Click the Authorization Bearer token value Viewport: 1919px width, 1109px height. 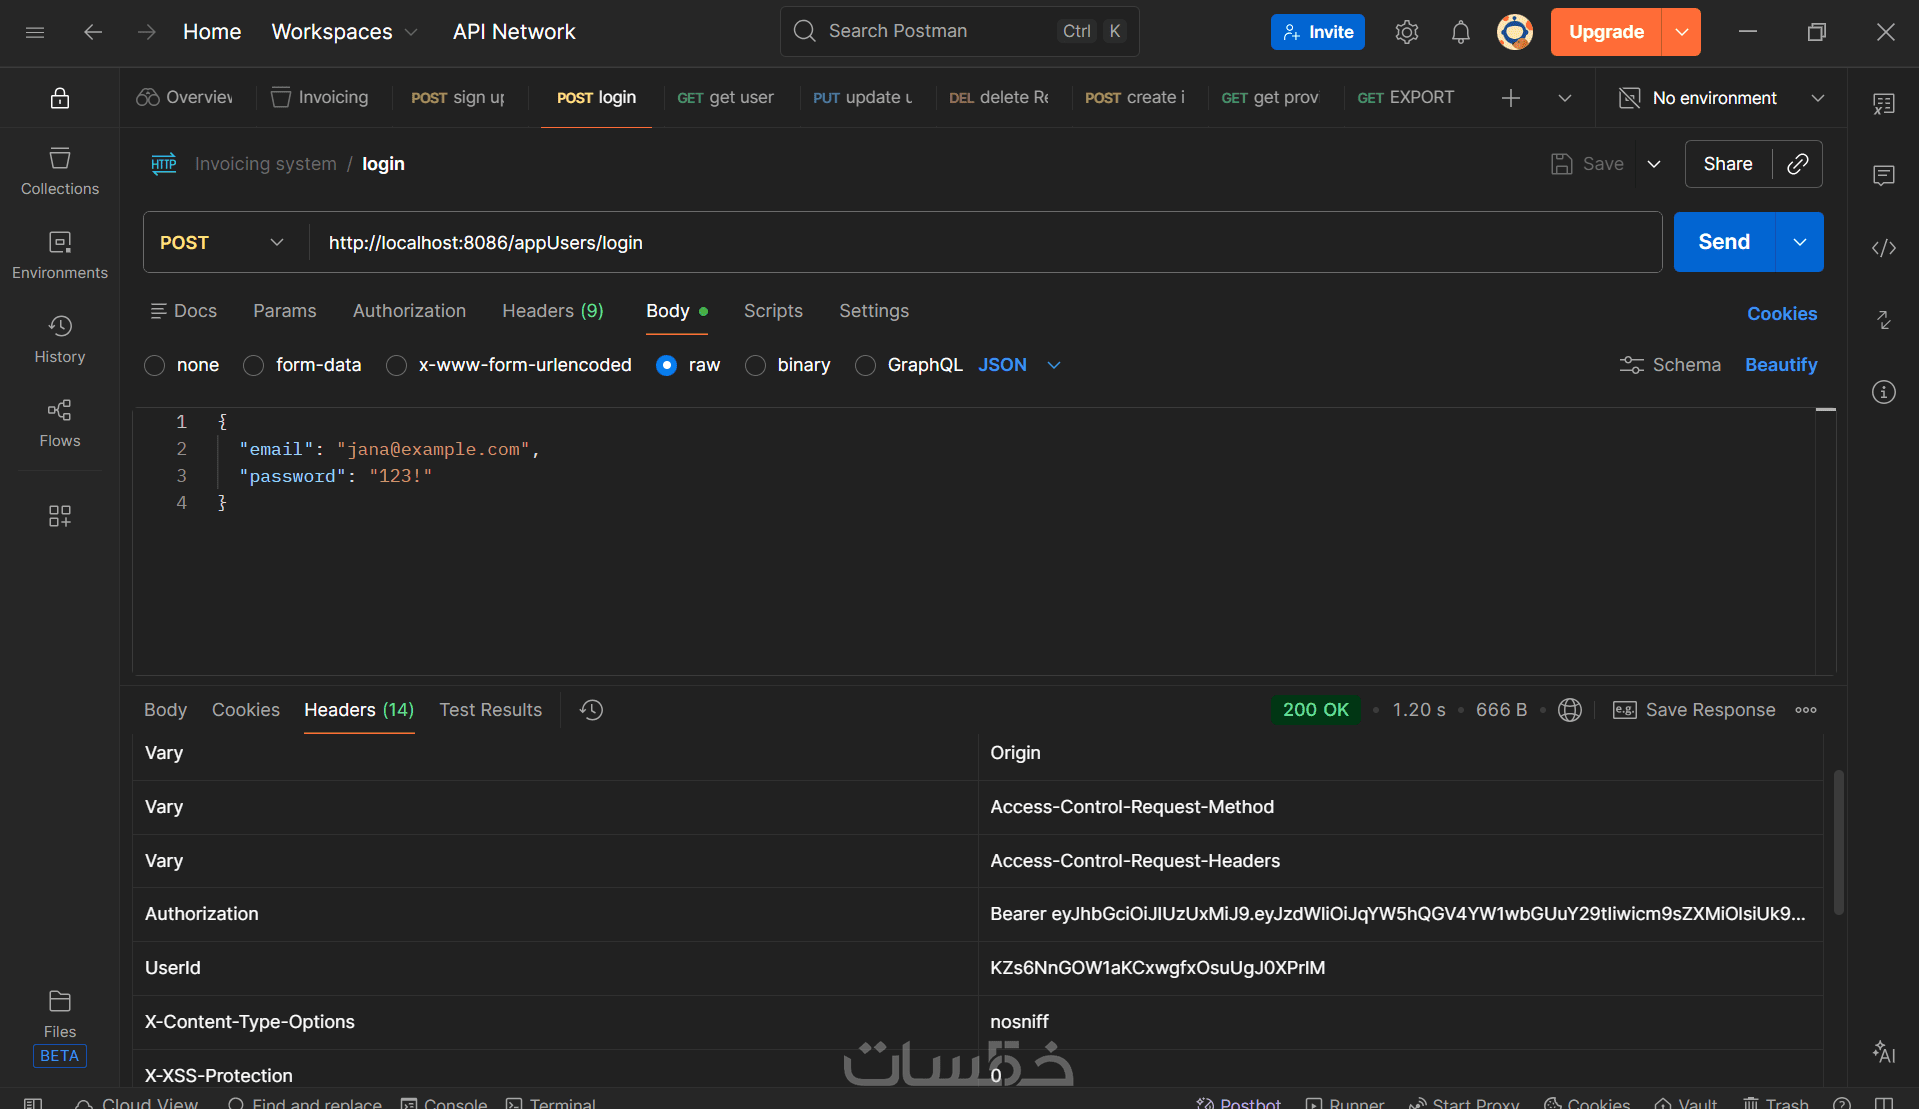click(x=1398, y=914)
